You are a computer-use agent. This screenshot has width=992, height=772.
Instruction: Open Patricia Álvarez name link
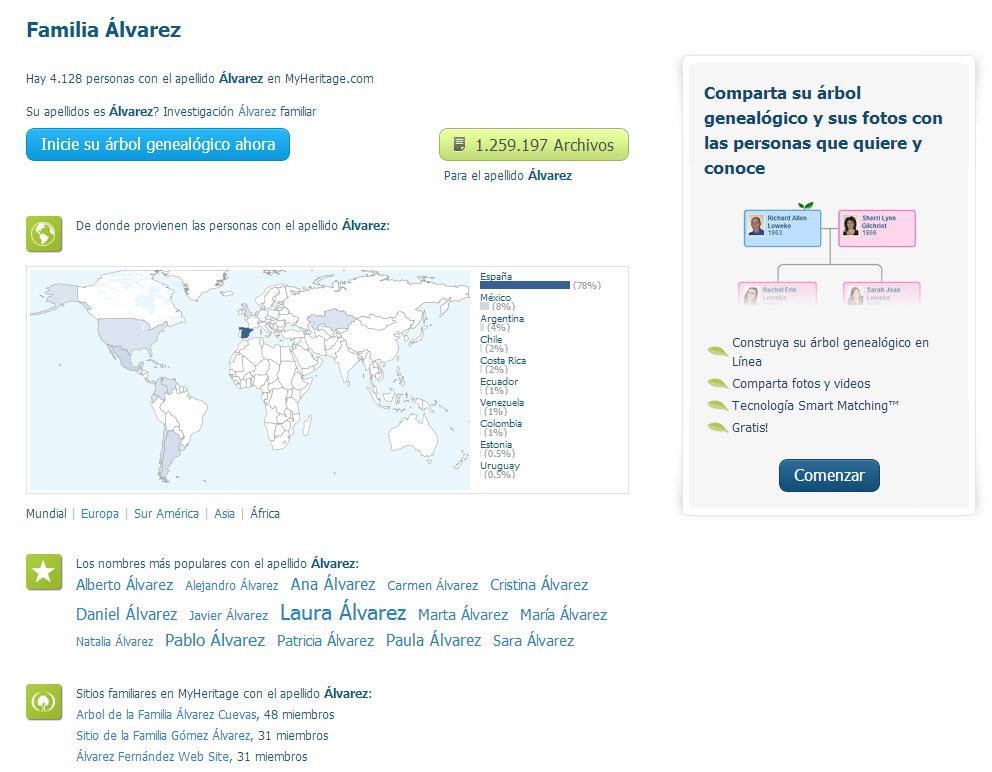pos(326,641)
